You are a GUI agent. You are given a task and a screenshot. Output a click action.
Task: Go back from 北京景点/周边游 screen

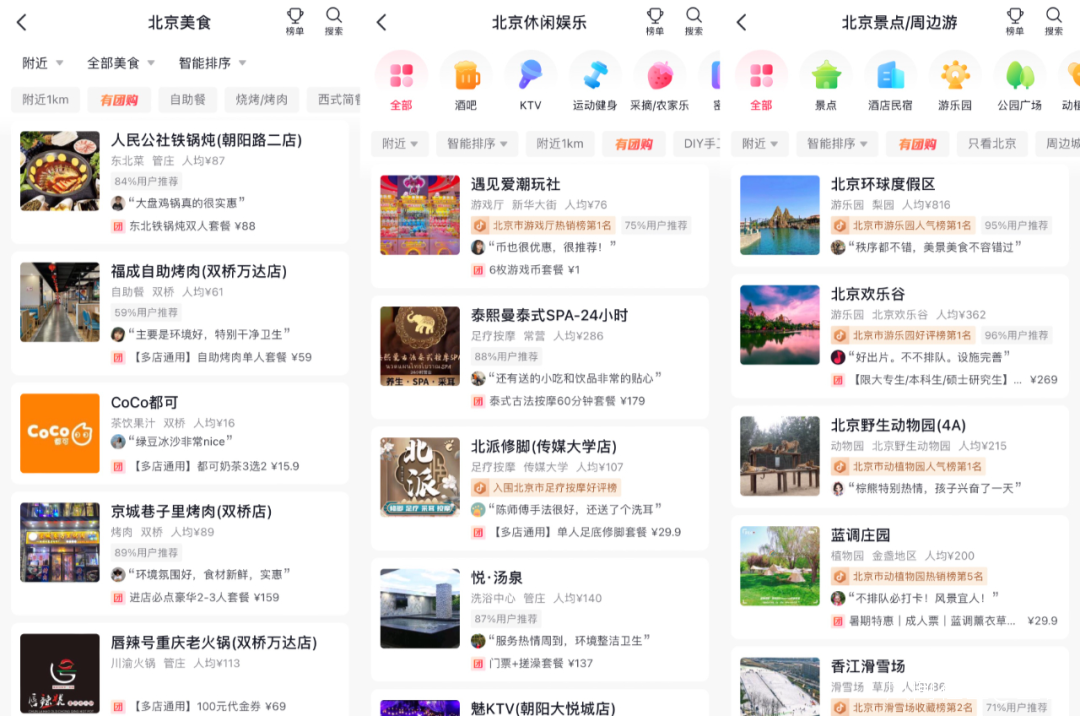[742, 23]
